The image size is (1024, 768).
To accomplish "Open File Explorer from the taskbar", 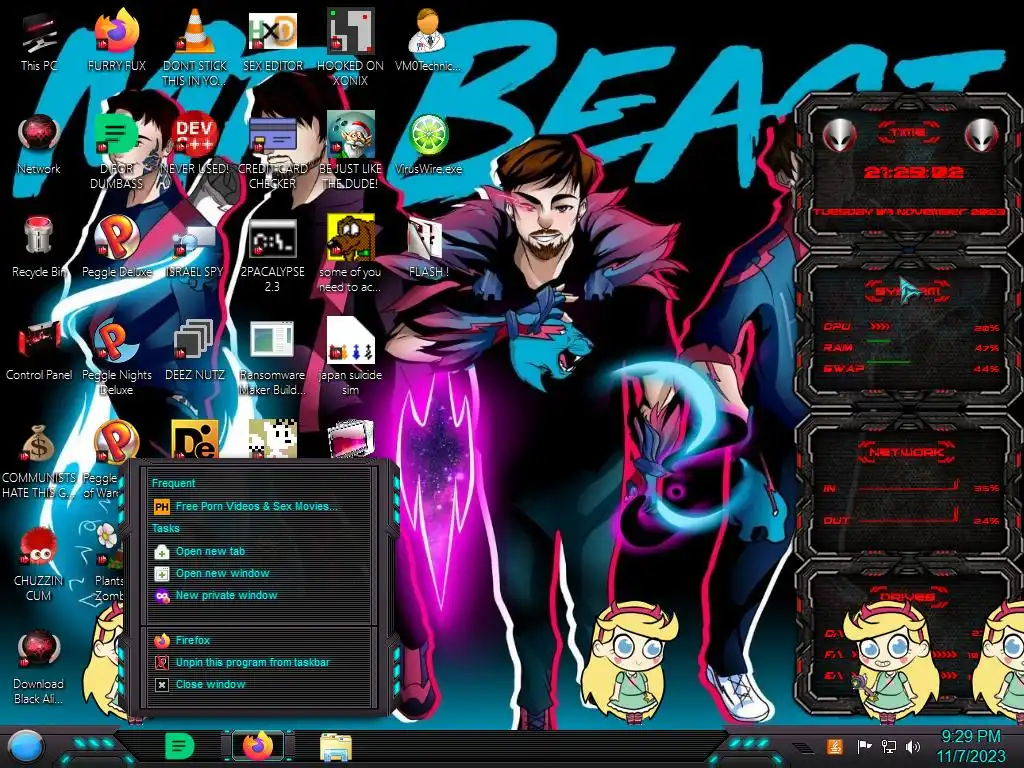I will (336, 747).
